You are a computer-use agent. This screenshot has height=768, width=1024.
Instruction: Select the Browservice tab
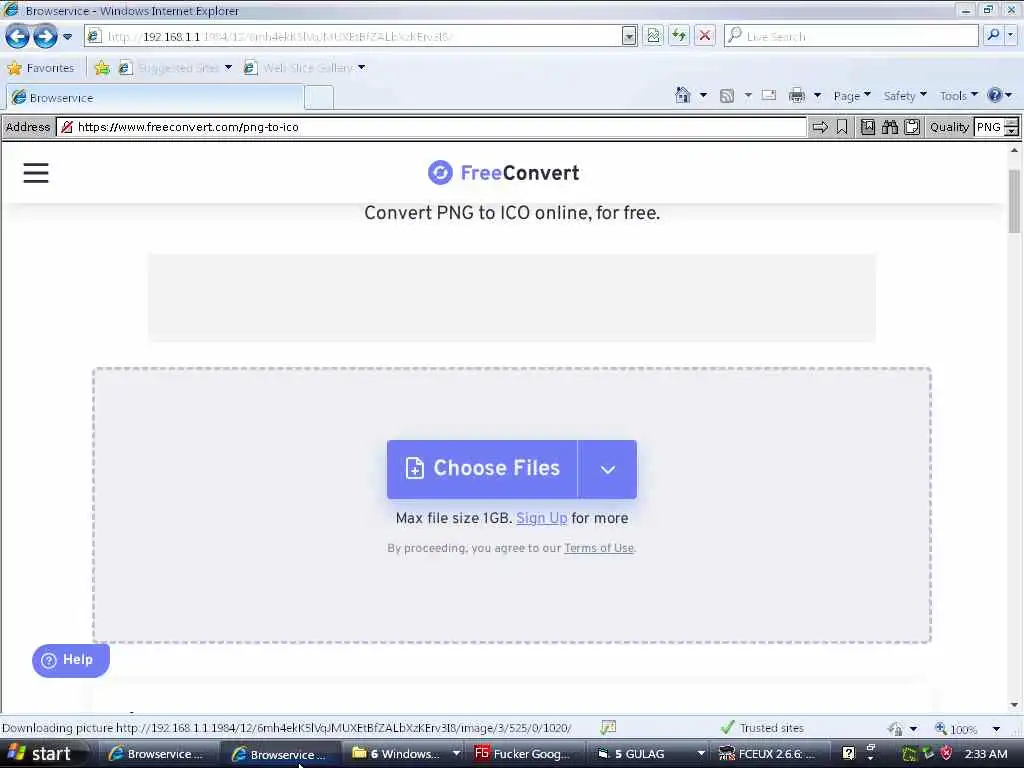pos(155,98)
